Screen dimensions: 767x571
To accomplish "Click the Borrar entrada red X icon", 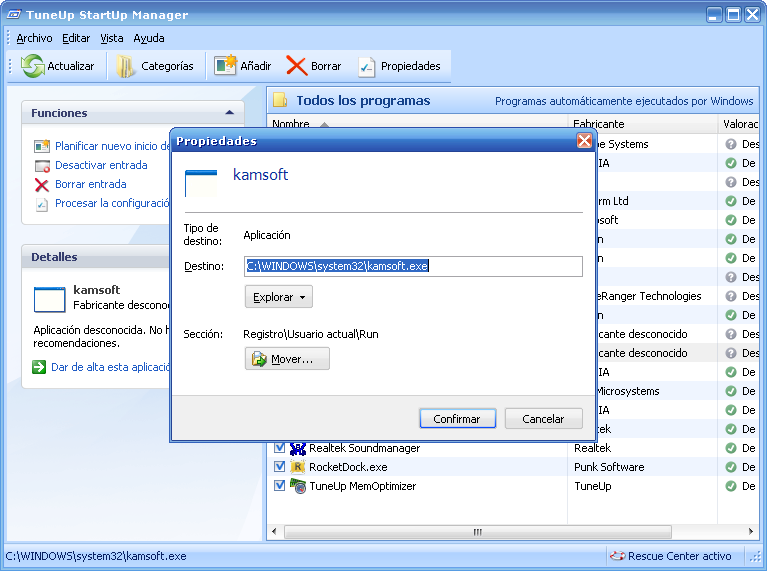I will point(41,185).
